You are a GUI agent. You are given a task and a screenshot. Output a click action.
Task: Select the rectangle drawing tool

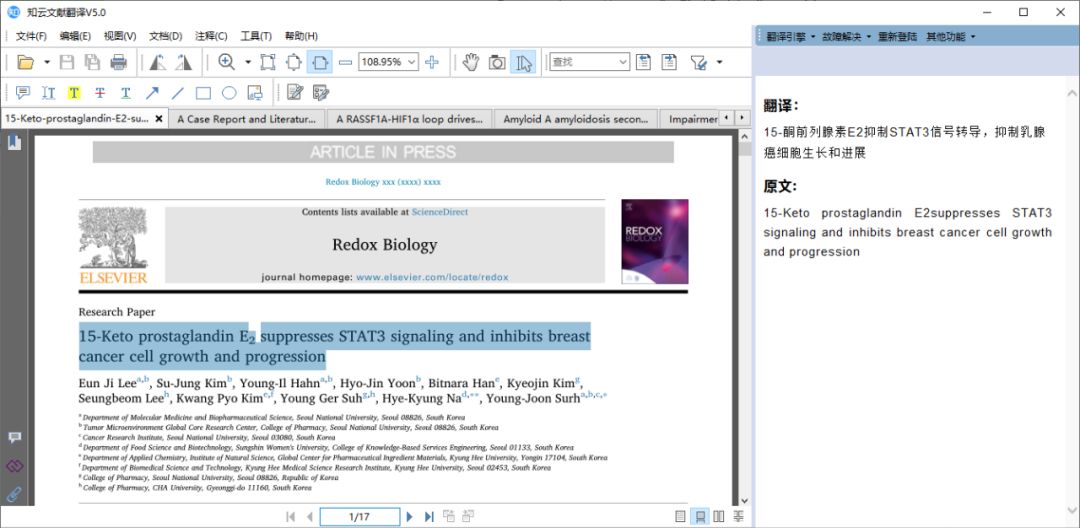point(203,93)
